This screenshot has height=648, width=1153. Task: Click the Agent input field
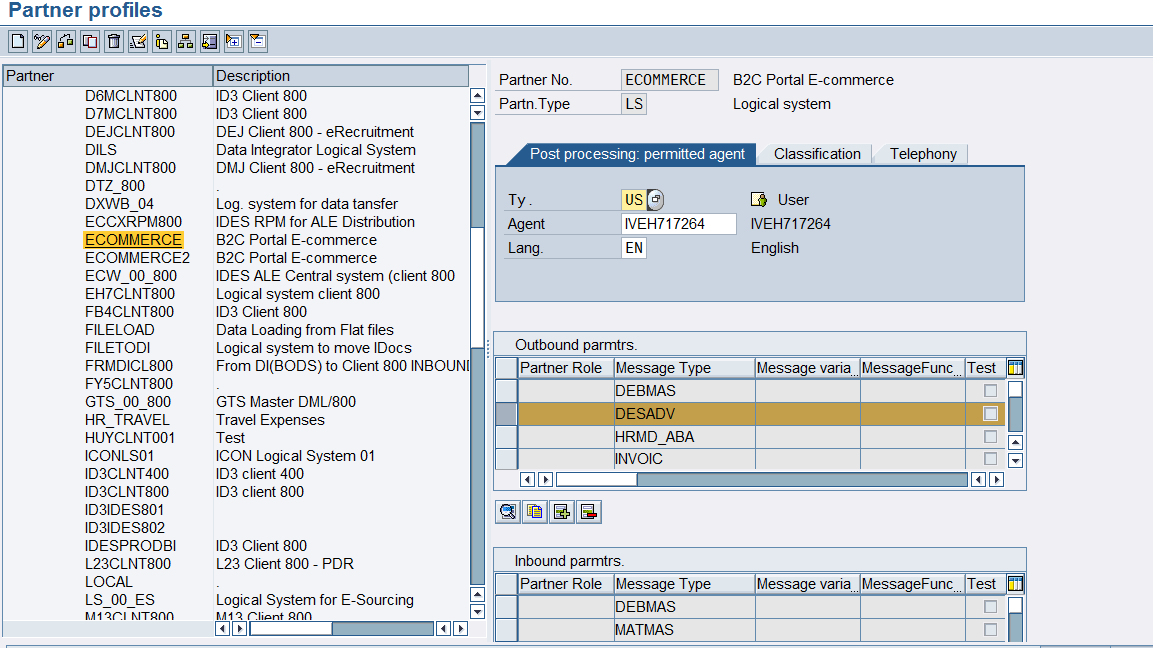(x=678, y=224)
